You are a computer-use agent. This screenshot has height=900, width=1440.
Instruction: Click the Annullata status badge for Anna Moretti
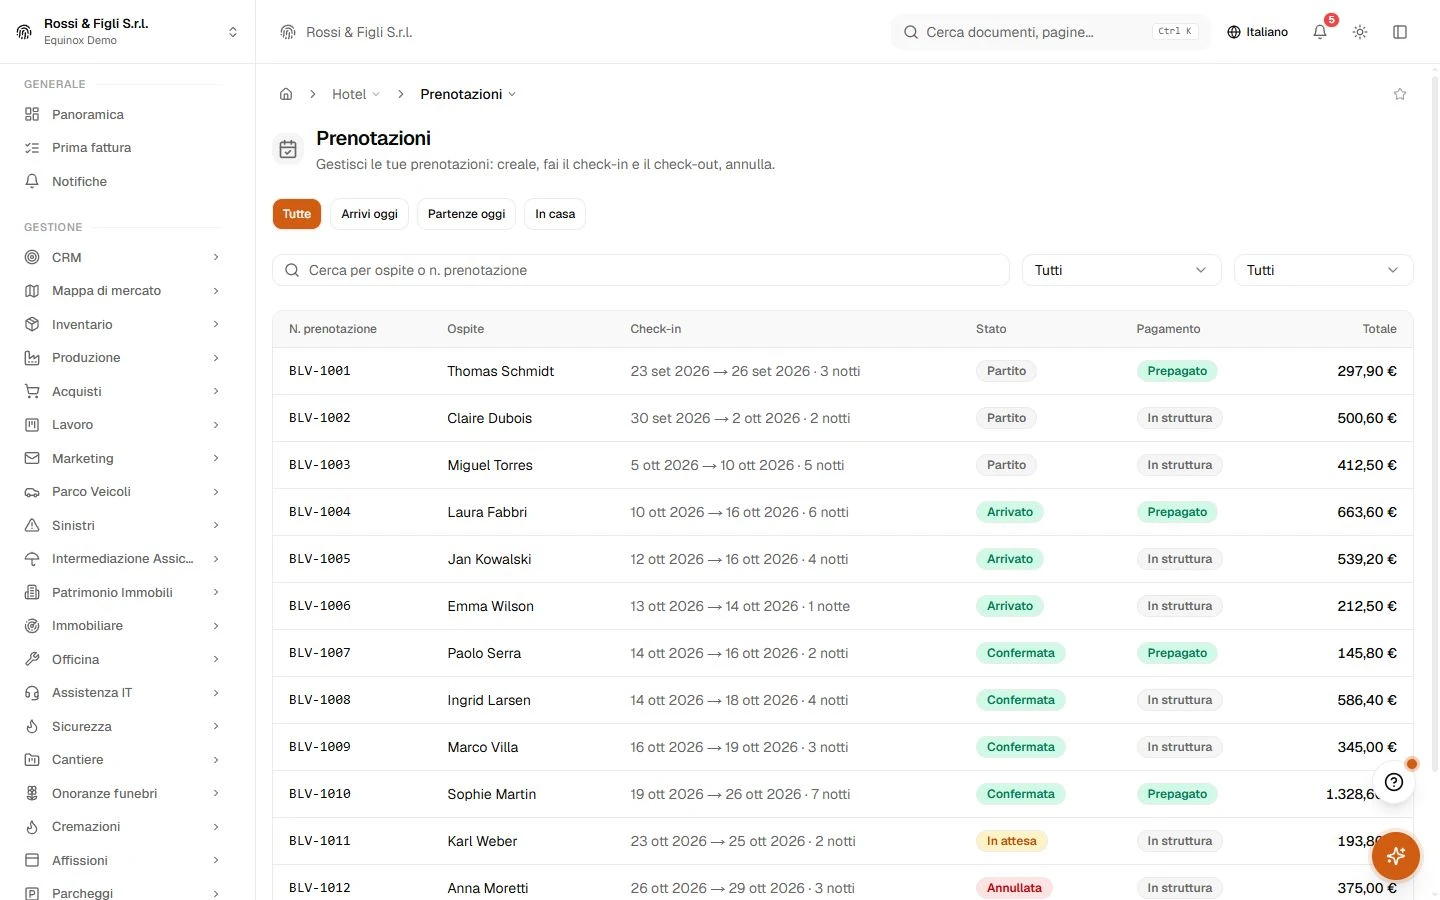point(1014,888)
